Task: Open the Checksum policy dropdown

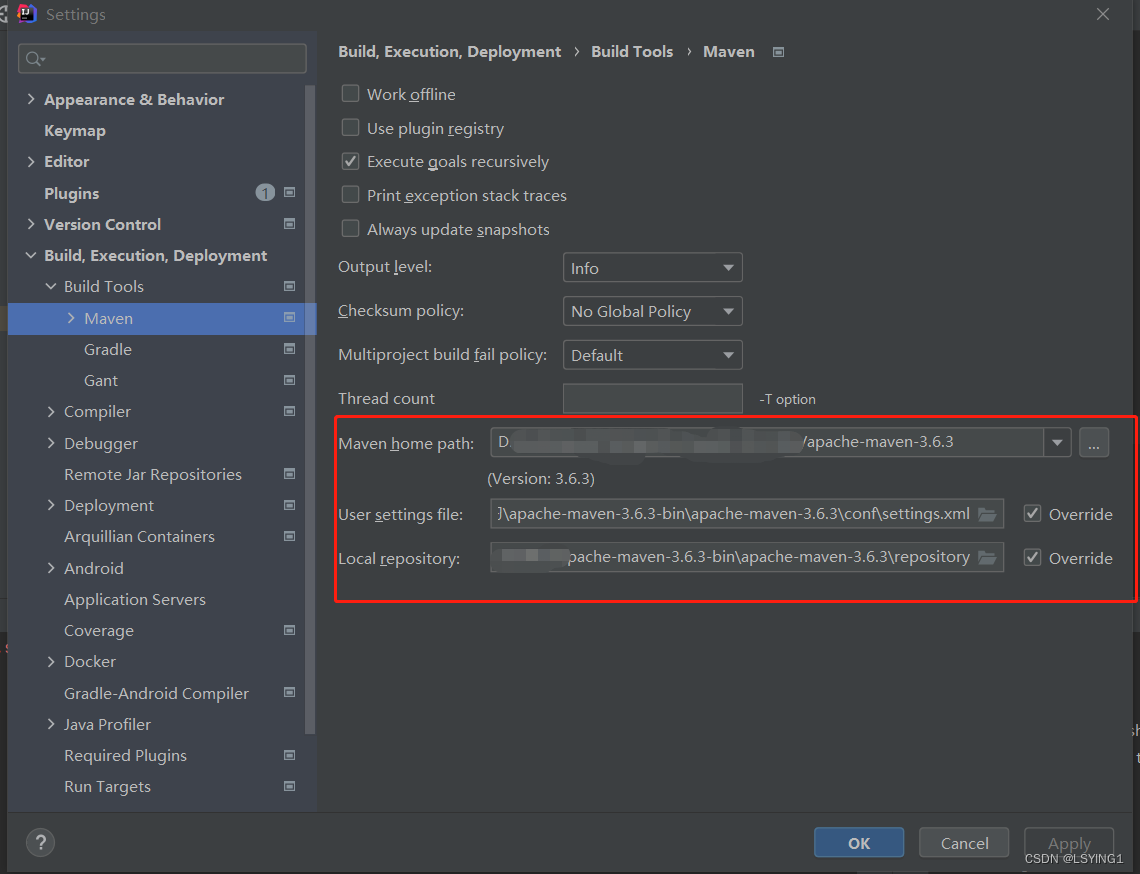Action: 652,311
